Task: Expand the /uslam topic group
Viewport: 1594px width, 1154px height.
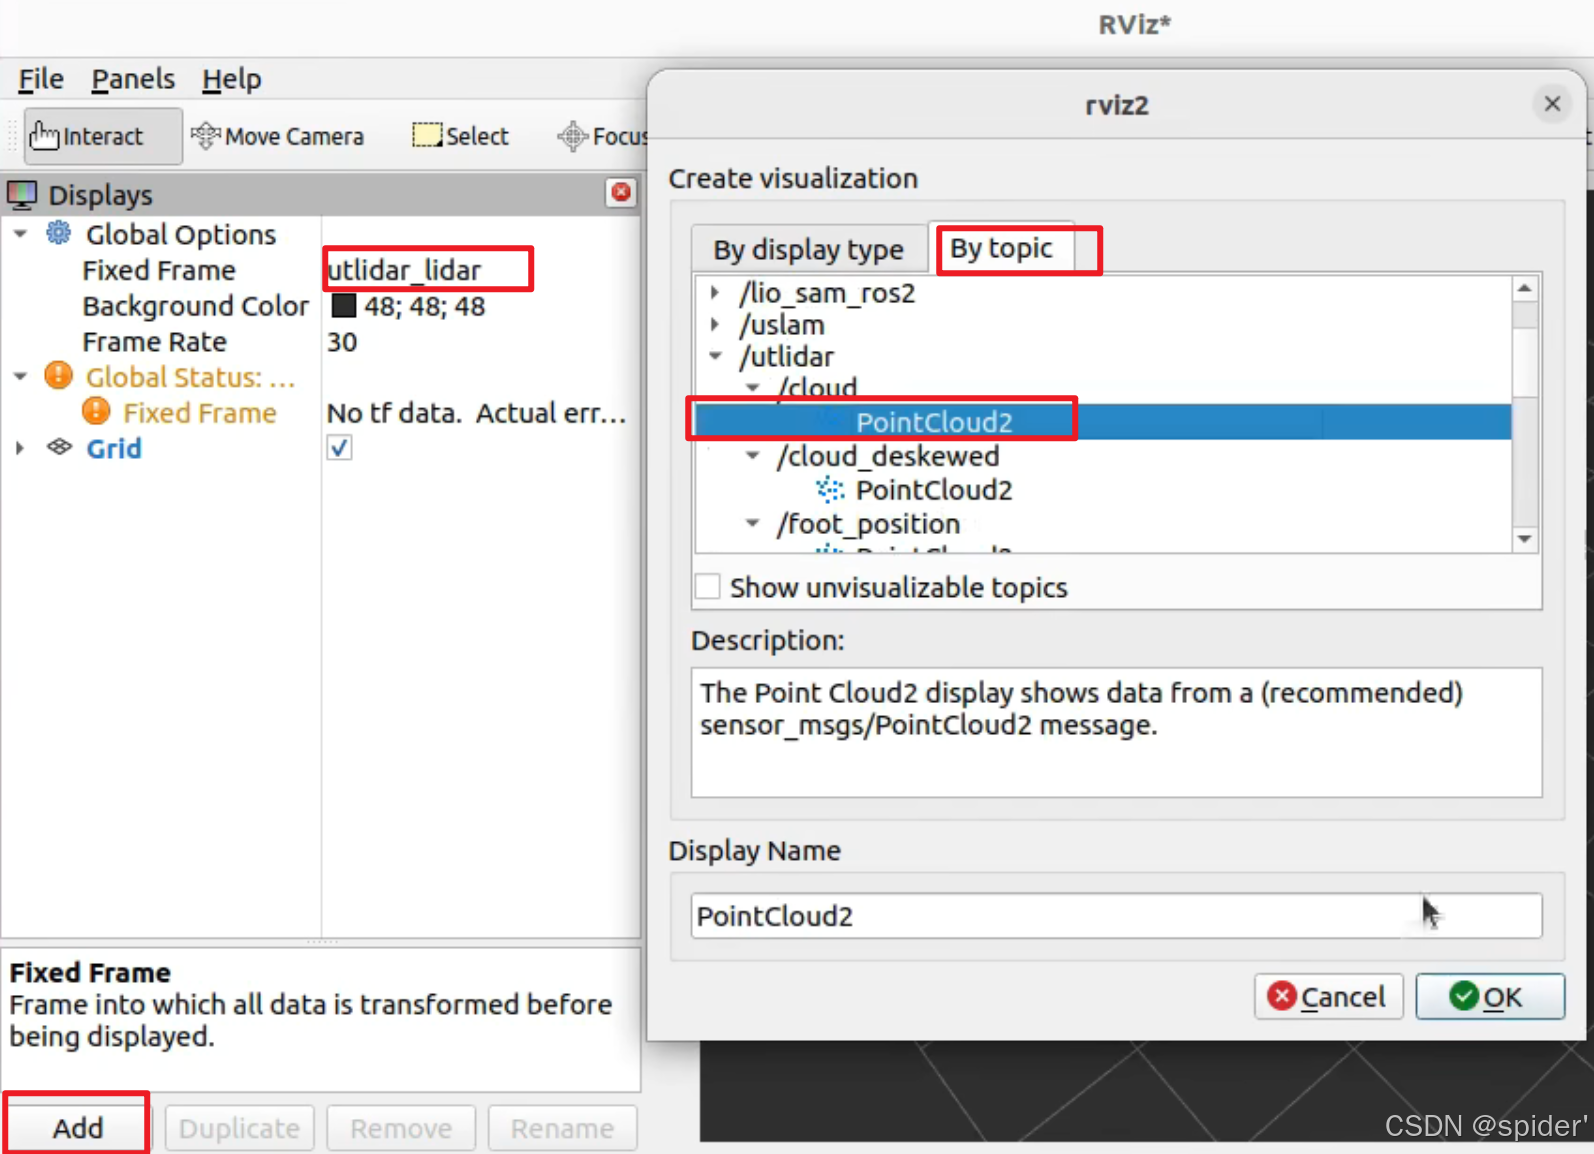Action: coord(715,325)
